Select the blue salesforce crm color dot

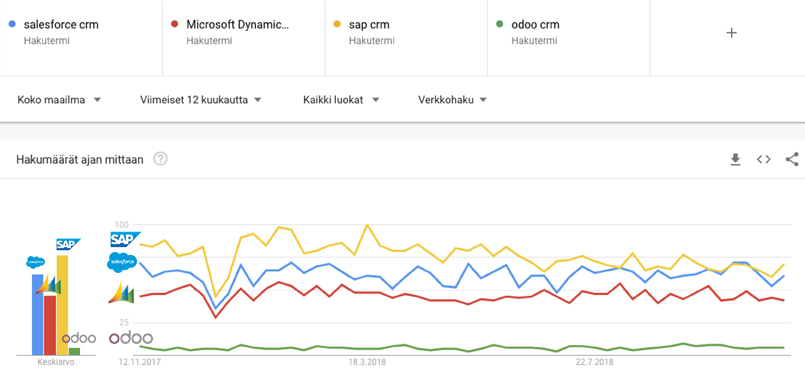tap(13, 24)
